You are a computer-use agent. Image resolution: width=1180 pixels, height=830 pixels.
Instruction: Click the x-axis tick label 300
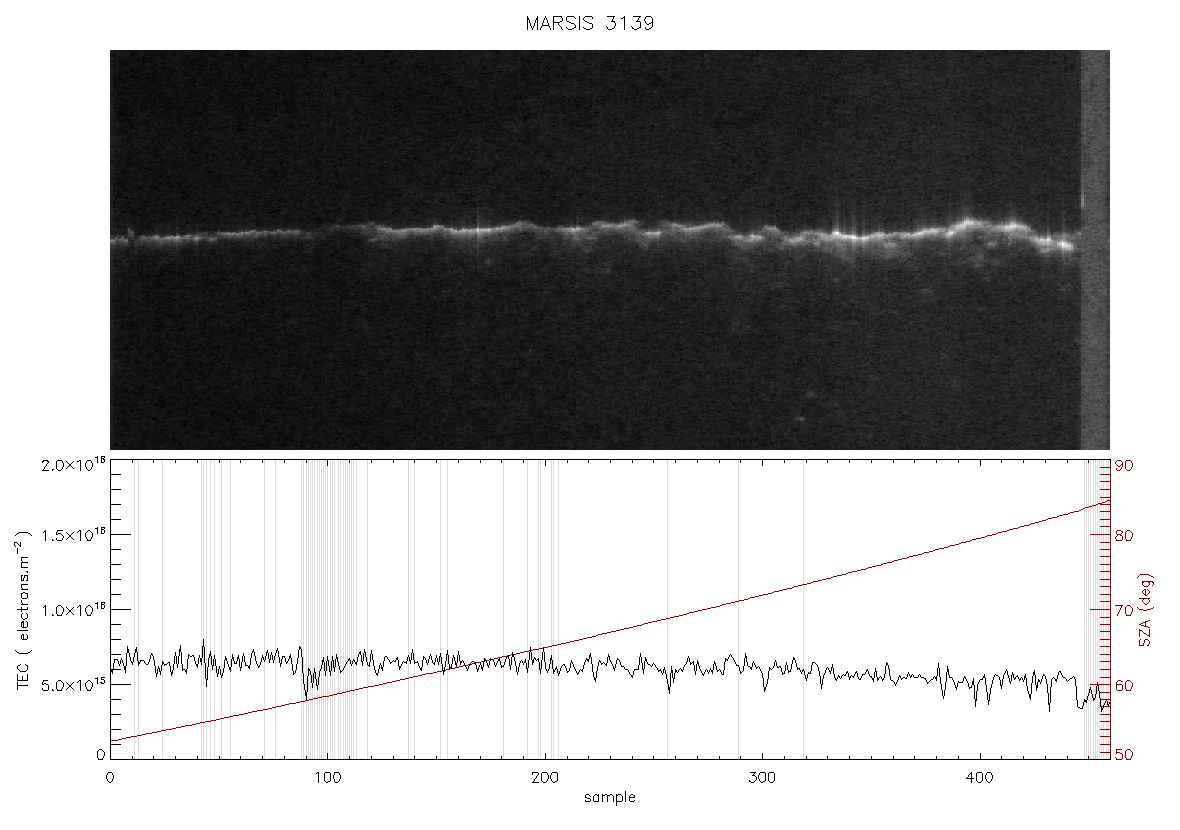coord(762,777)
